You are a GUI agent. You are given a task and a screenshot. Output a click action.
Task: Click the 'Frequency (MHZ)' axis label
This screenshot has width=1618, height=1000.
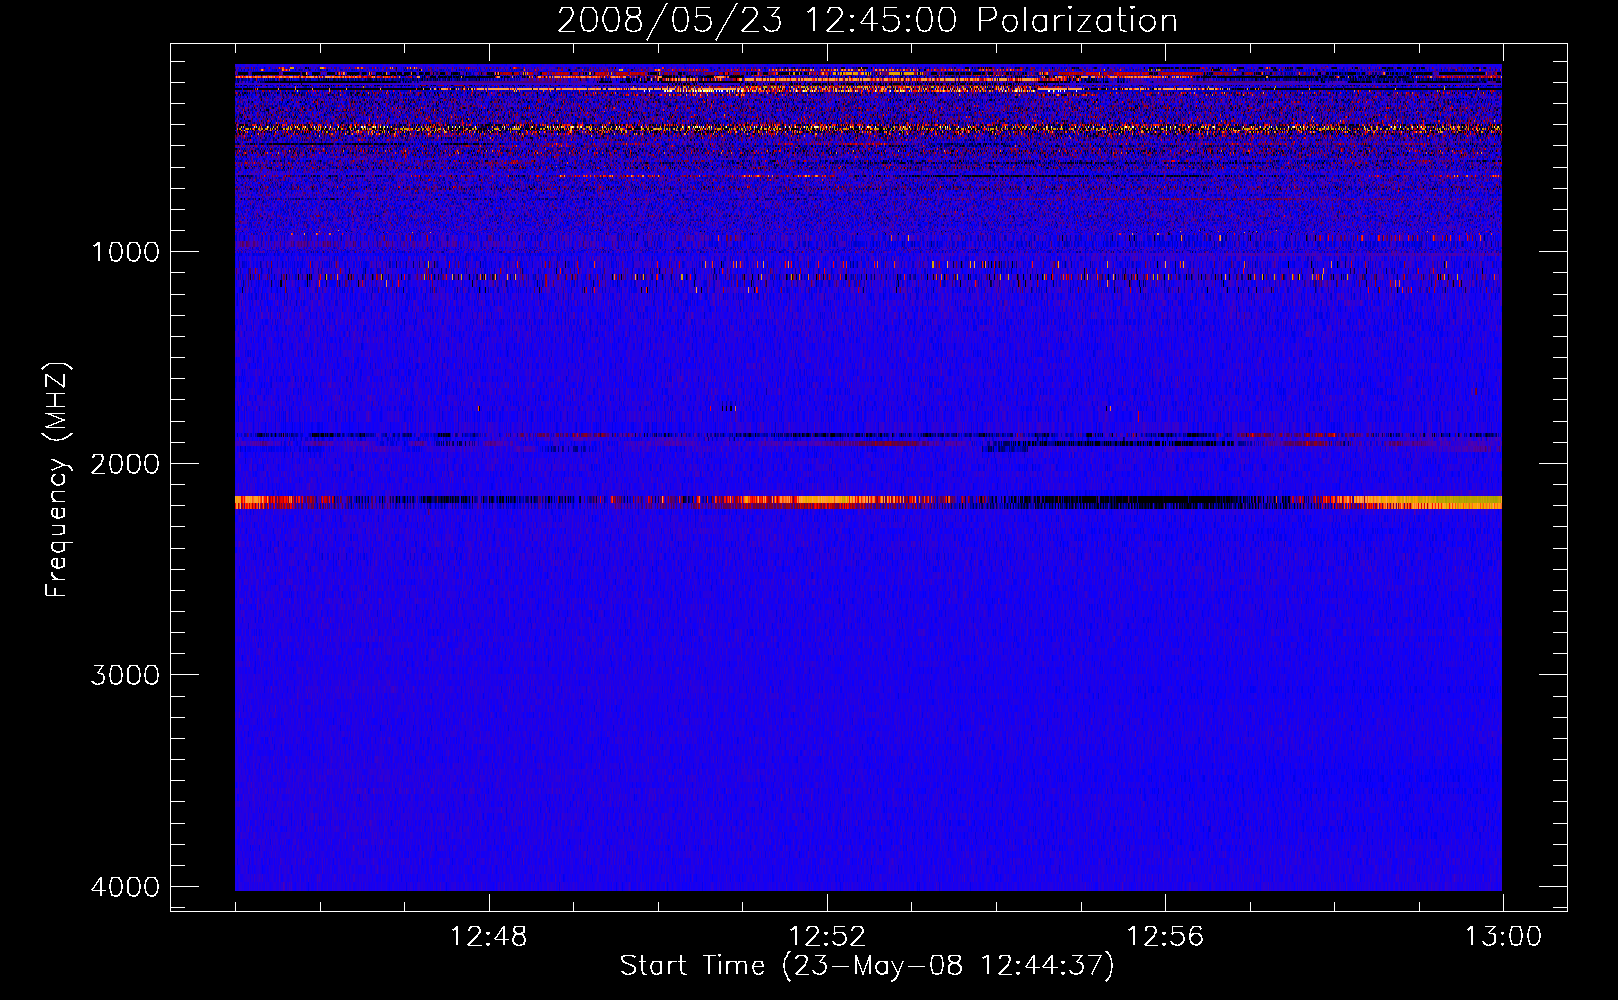(57, 480)
